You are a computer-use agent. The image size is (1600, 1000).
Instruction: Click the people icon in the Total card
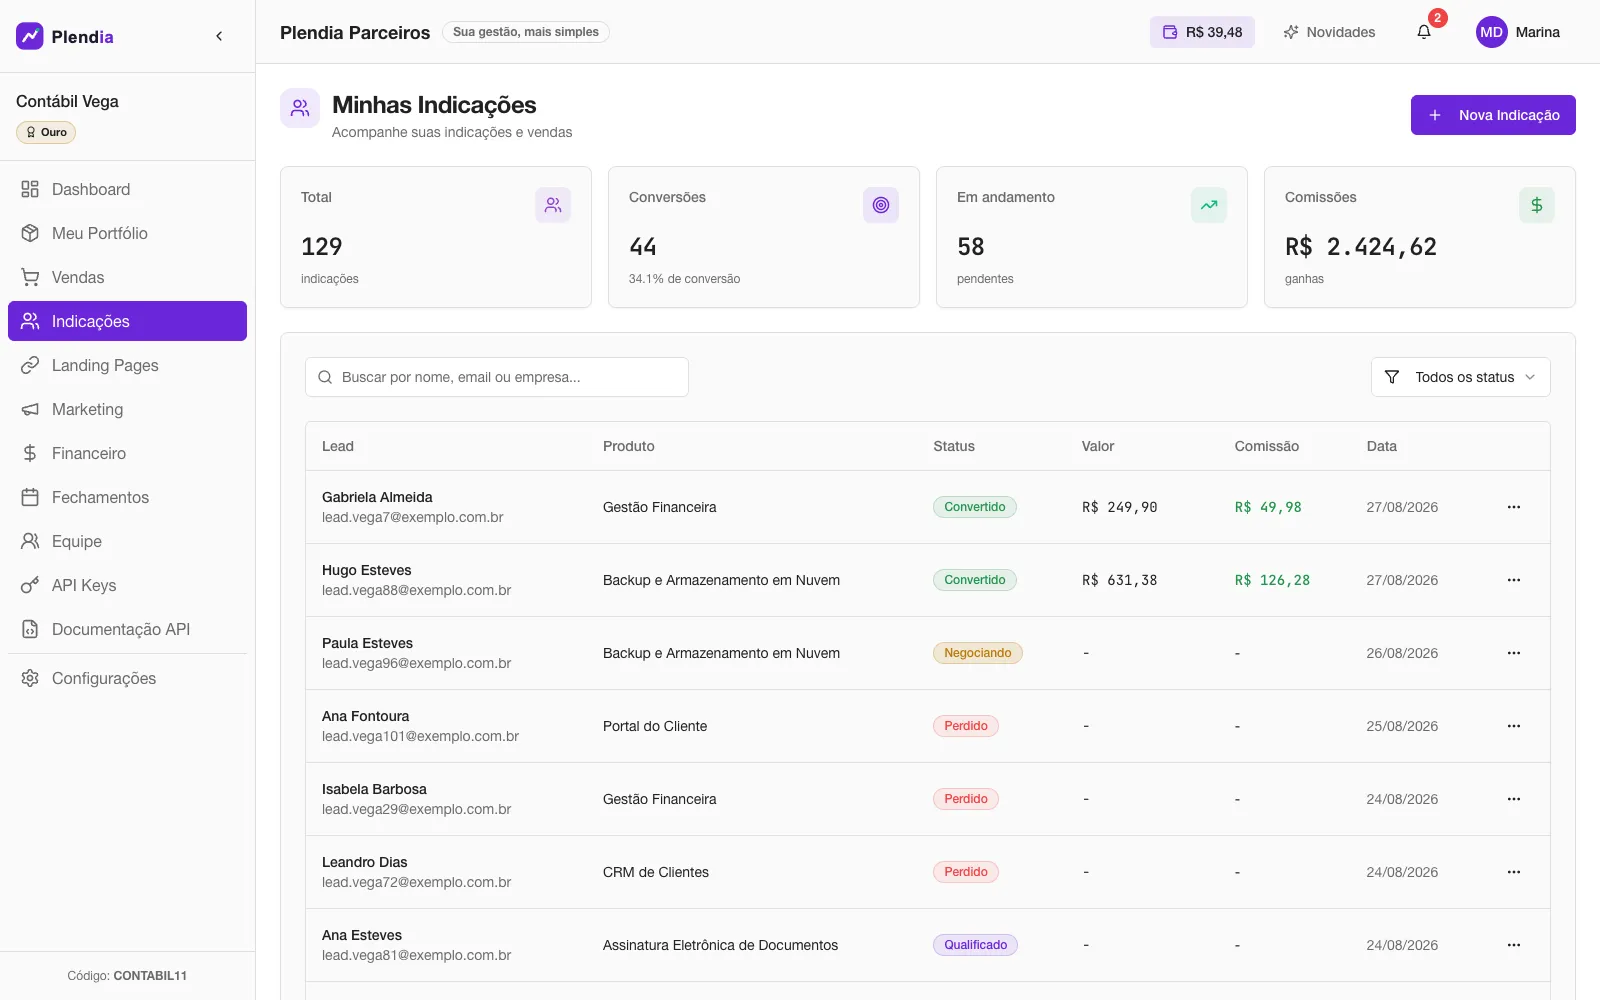point(553,205)
